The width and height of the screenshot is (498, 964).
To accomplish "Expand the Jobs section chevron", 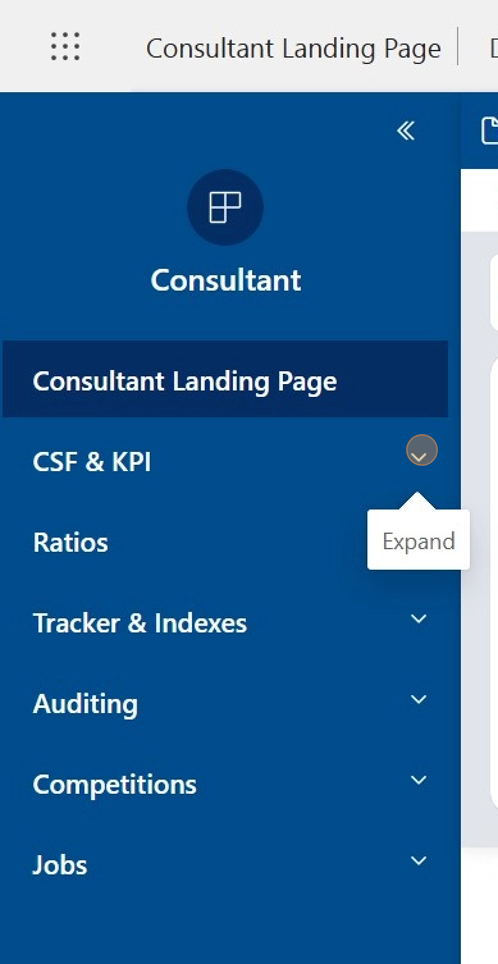I will pos(419,861).
